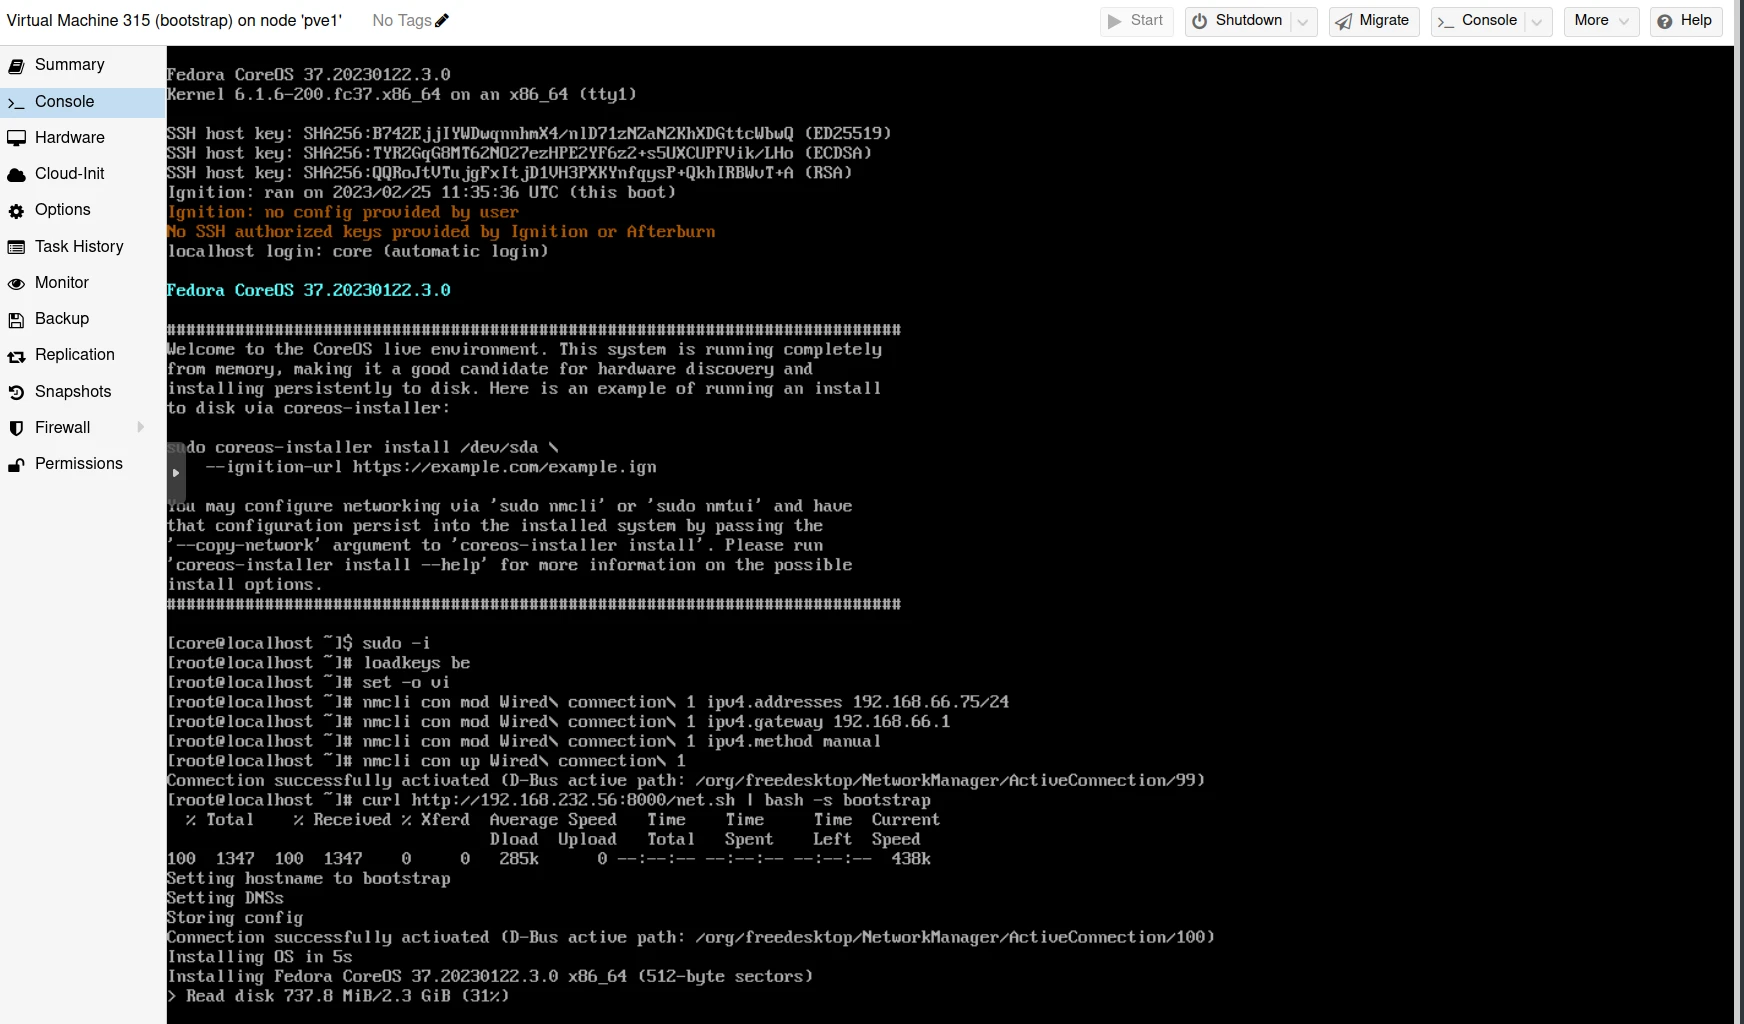
Task: Open the Help button
Action: tap(1685, 21)
